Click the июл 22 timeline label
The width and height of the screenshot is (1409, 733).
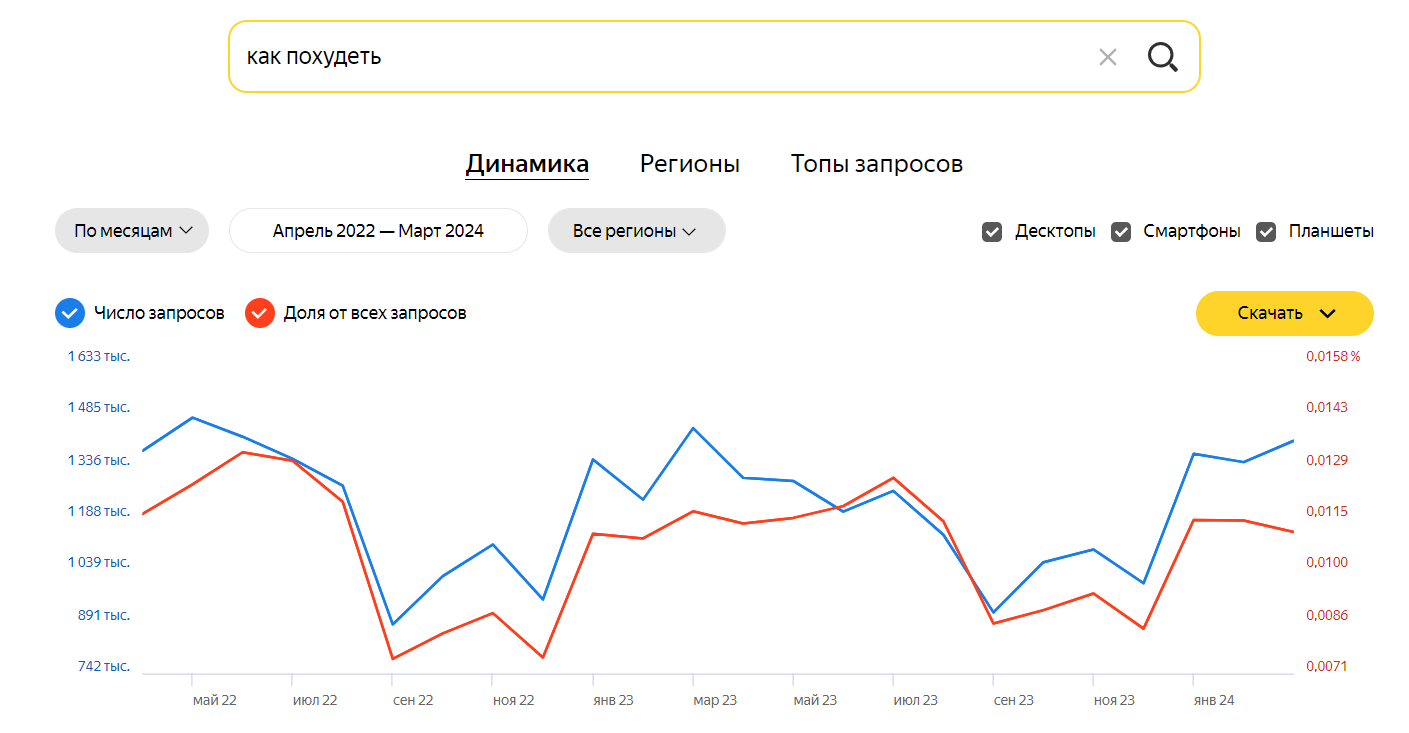click(315, 700)
